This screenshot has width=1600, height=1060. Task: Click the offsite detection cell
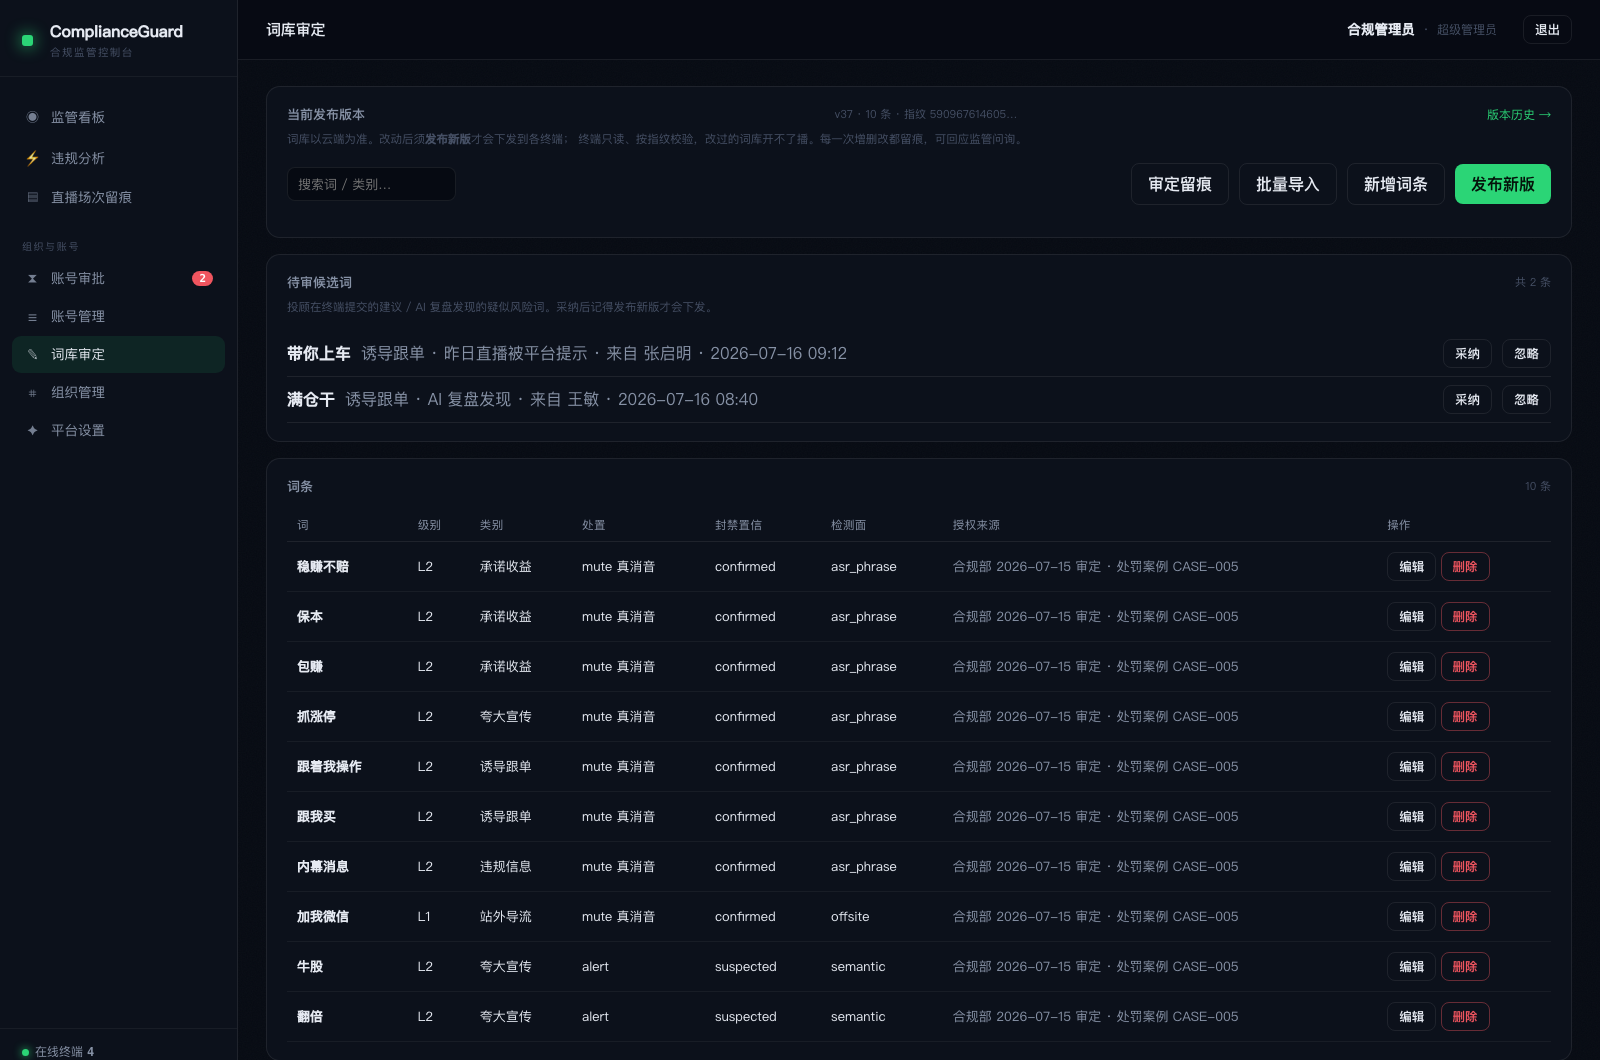pos(850,916)
